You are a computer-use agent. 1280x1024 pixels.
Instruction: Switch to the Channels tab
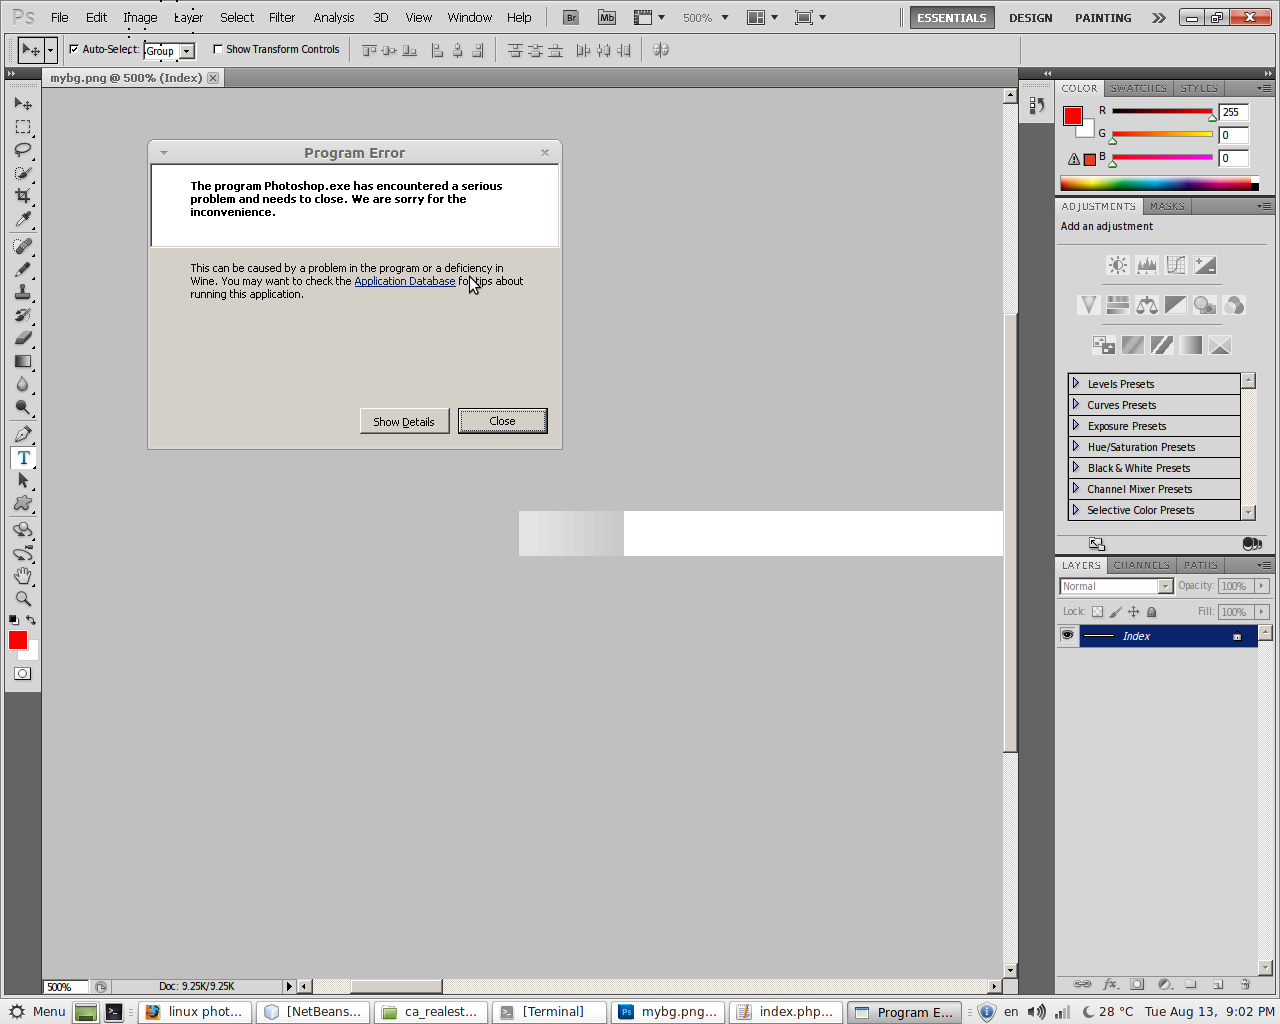(x=1141, y=565)
